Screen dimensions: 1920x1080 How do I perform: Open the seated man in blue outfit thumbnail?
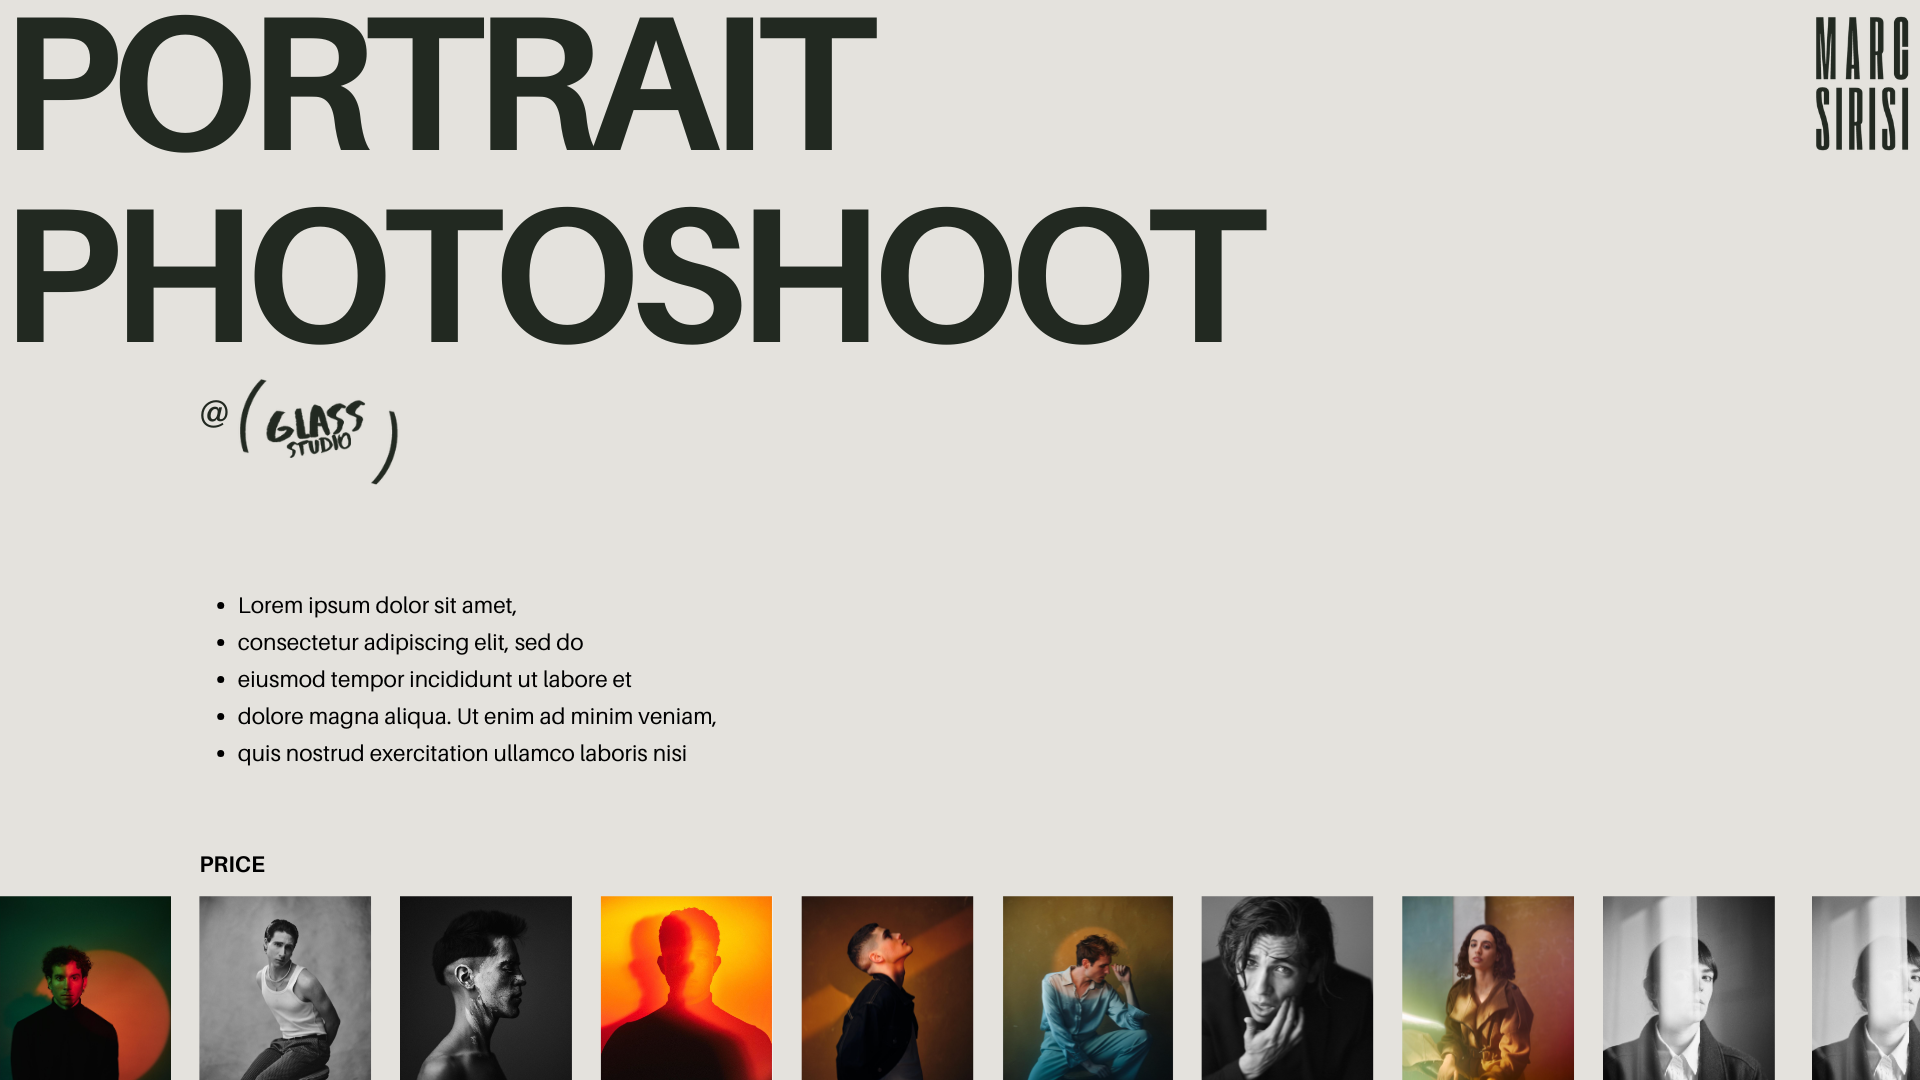tap(1088, 988)
